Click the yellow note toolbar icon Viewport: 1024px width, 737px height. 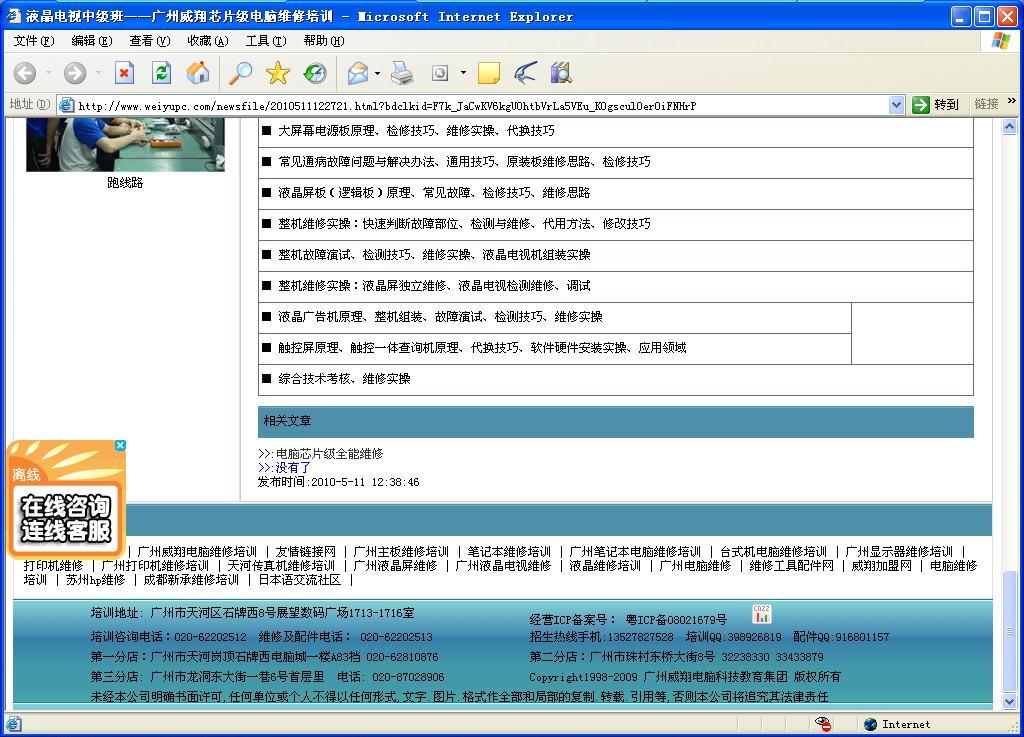[488, 73]
